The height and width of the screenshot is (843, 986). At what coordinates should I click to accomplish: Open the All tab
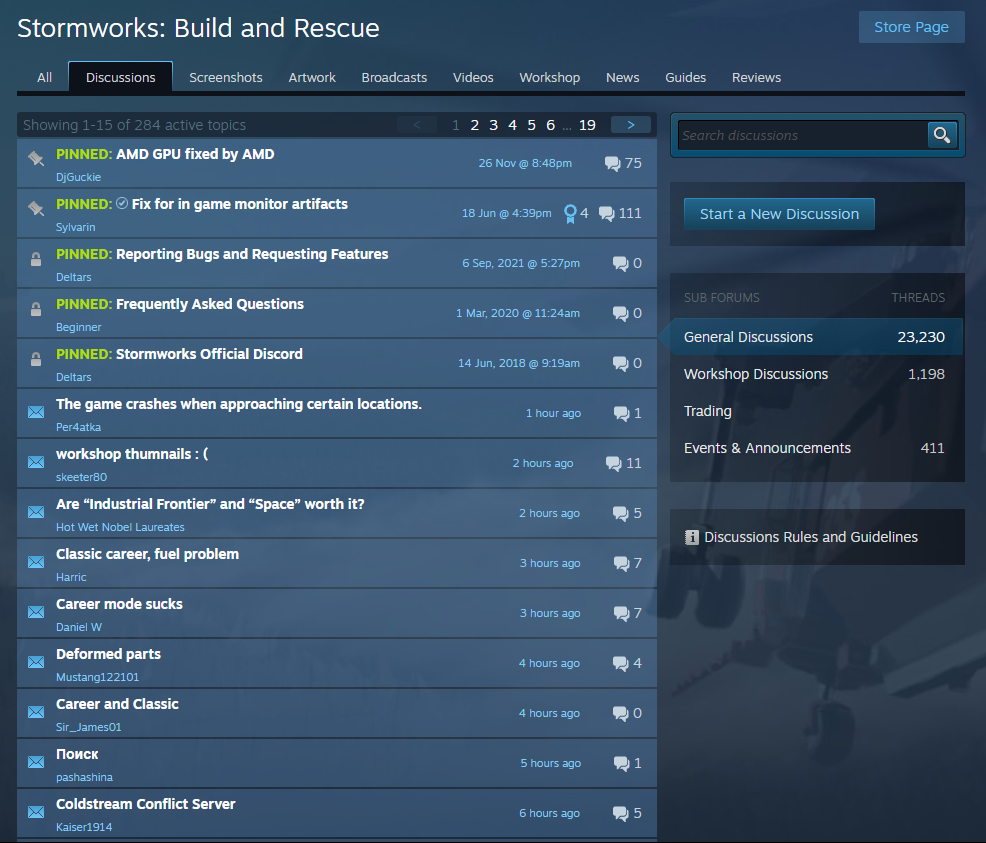45,78
